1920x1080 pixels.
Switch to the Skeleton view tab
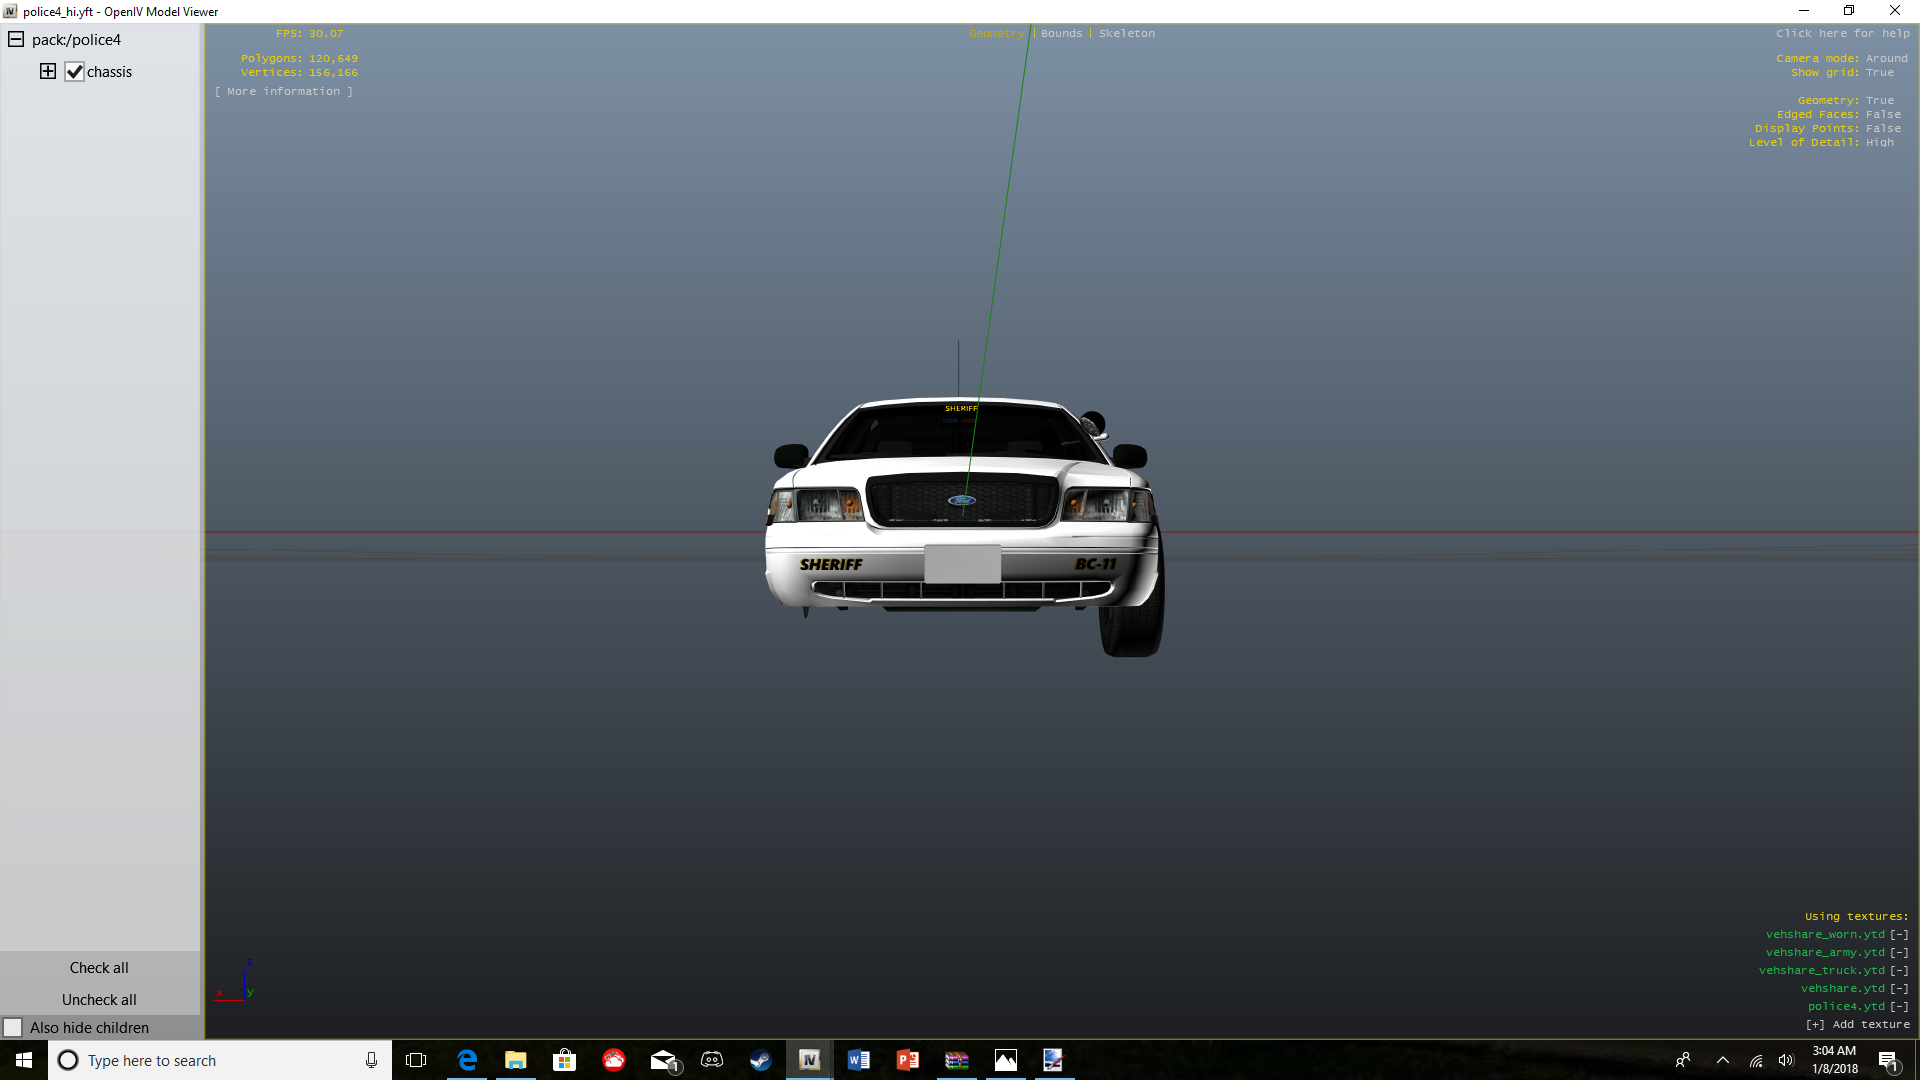(1126, 33)
